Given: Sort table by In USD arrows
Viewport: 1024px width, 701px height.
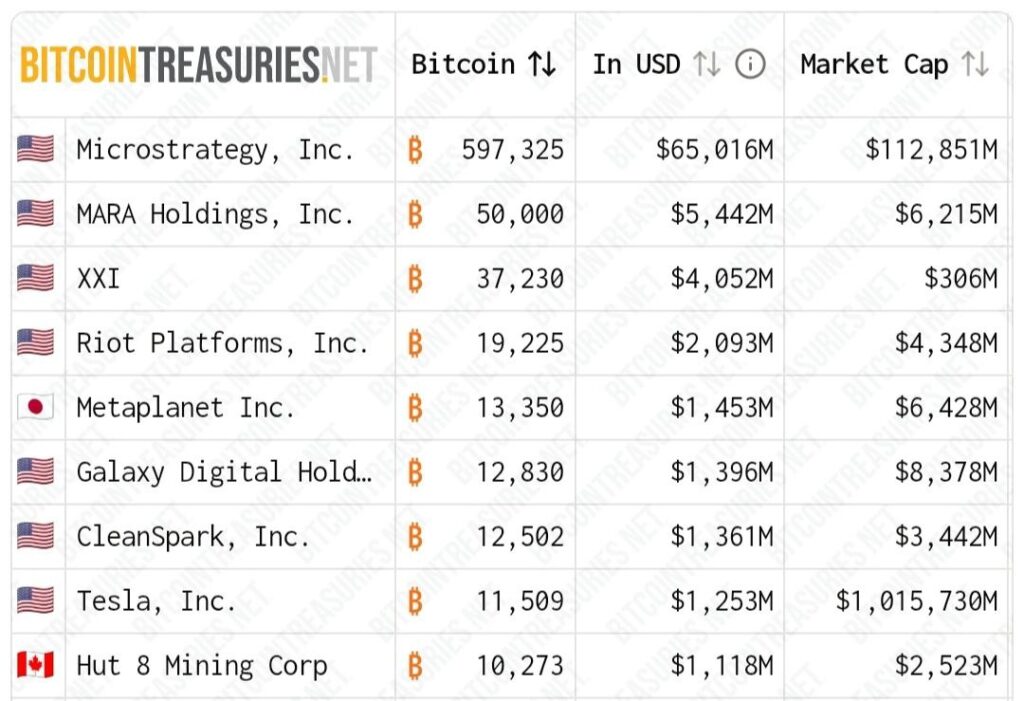Looking at the screenshot, I should click(706, 65).
